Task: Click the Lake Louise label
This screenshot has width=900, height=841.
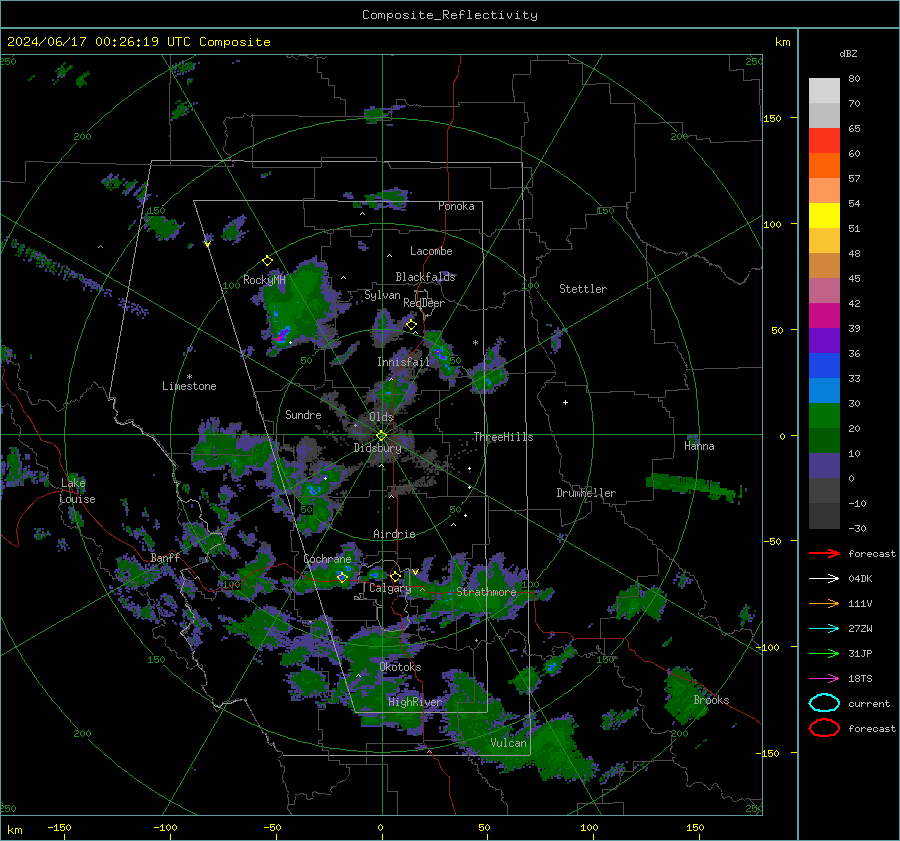Action: (77, 491)
